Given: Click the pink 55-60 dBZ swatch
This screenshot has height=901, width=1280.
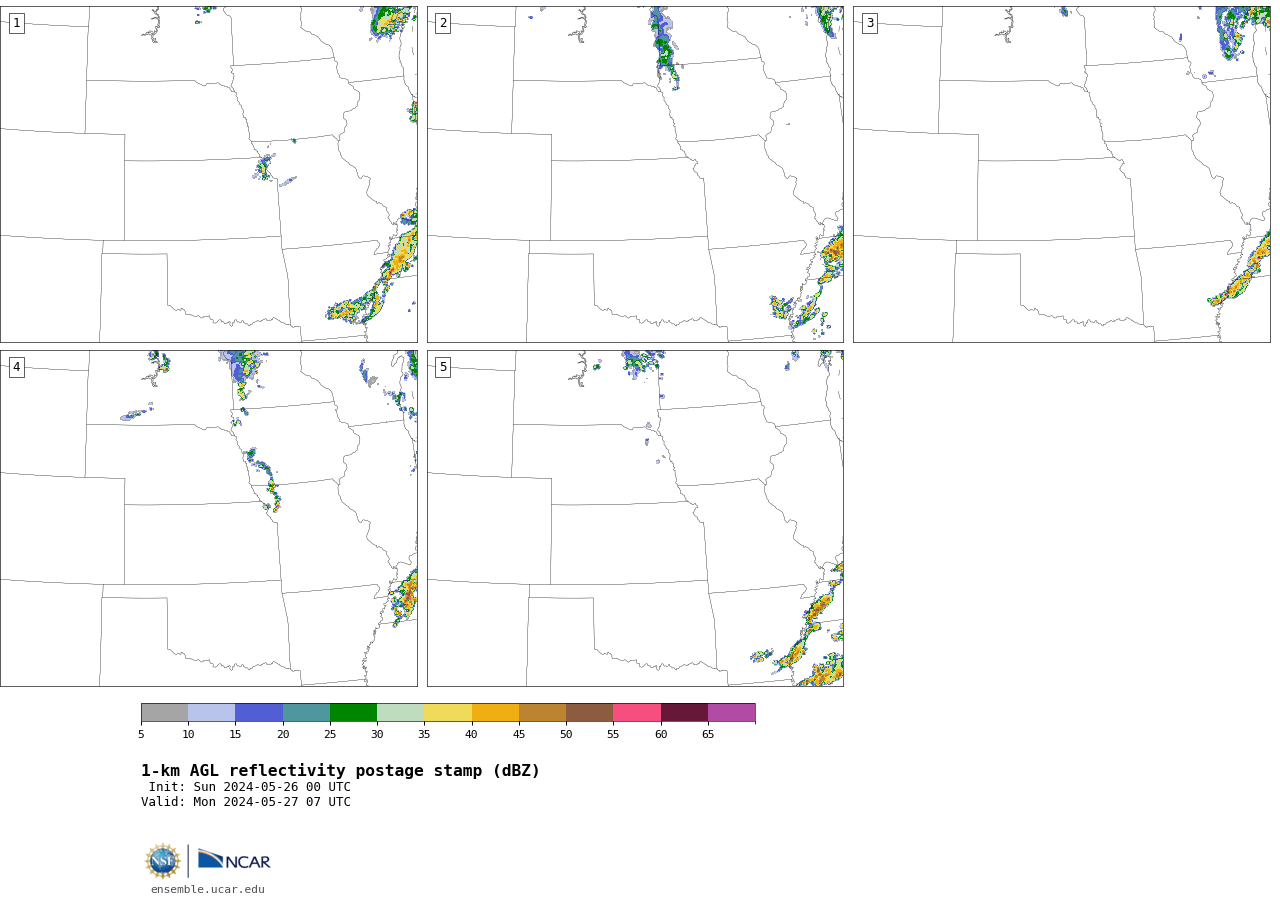Looking at the screenshot, I should [637, 713].
